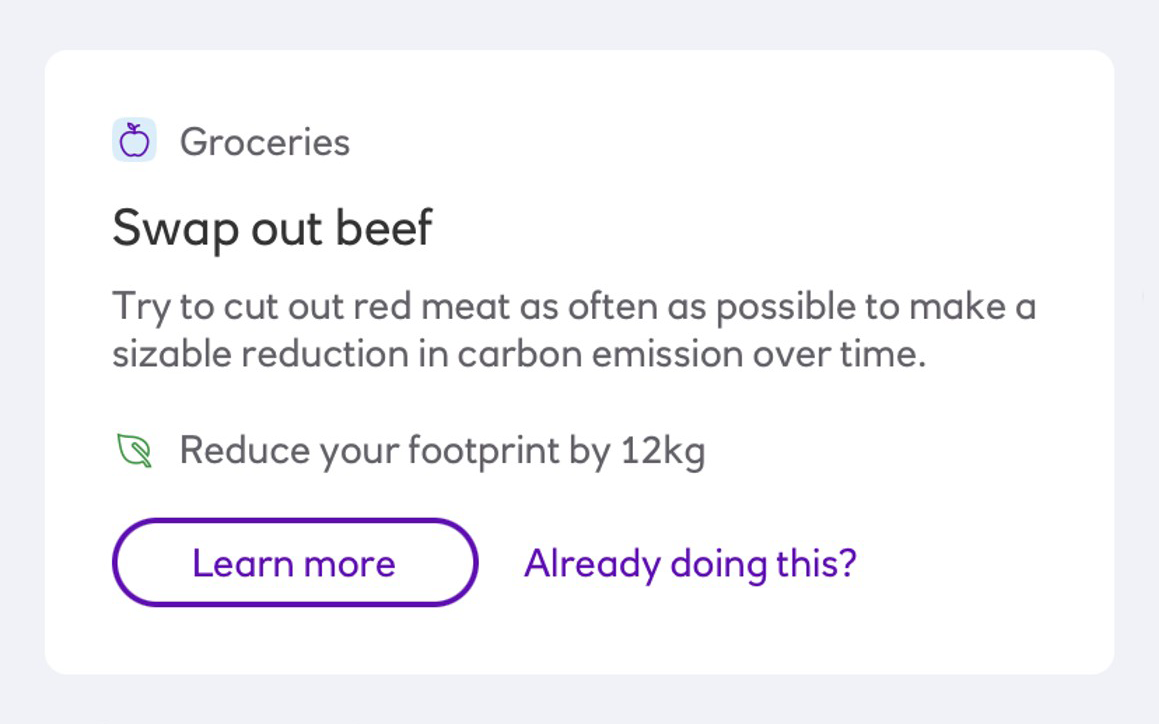Select the Groceries category label
Viewport: 1159px width, 724px height.
pos(265,141)
